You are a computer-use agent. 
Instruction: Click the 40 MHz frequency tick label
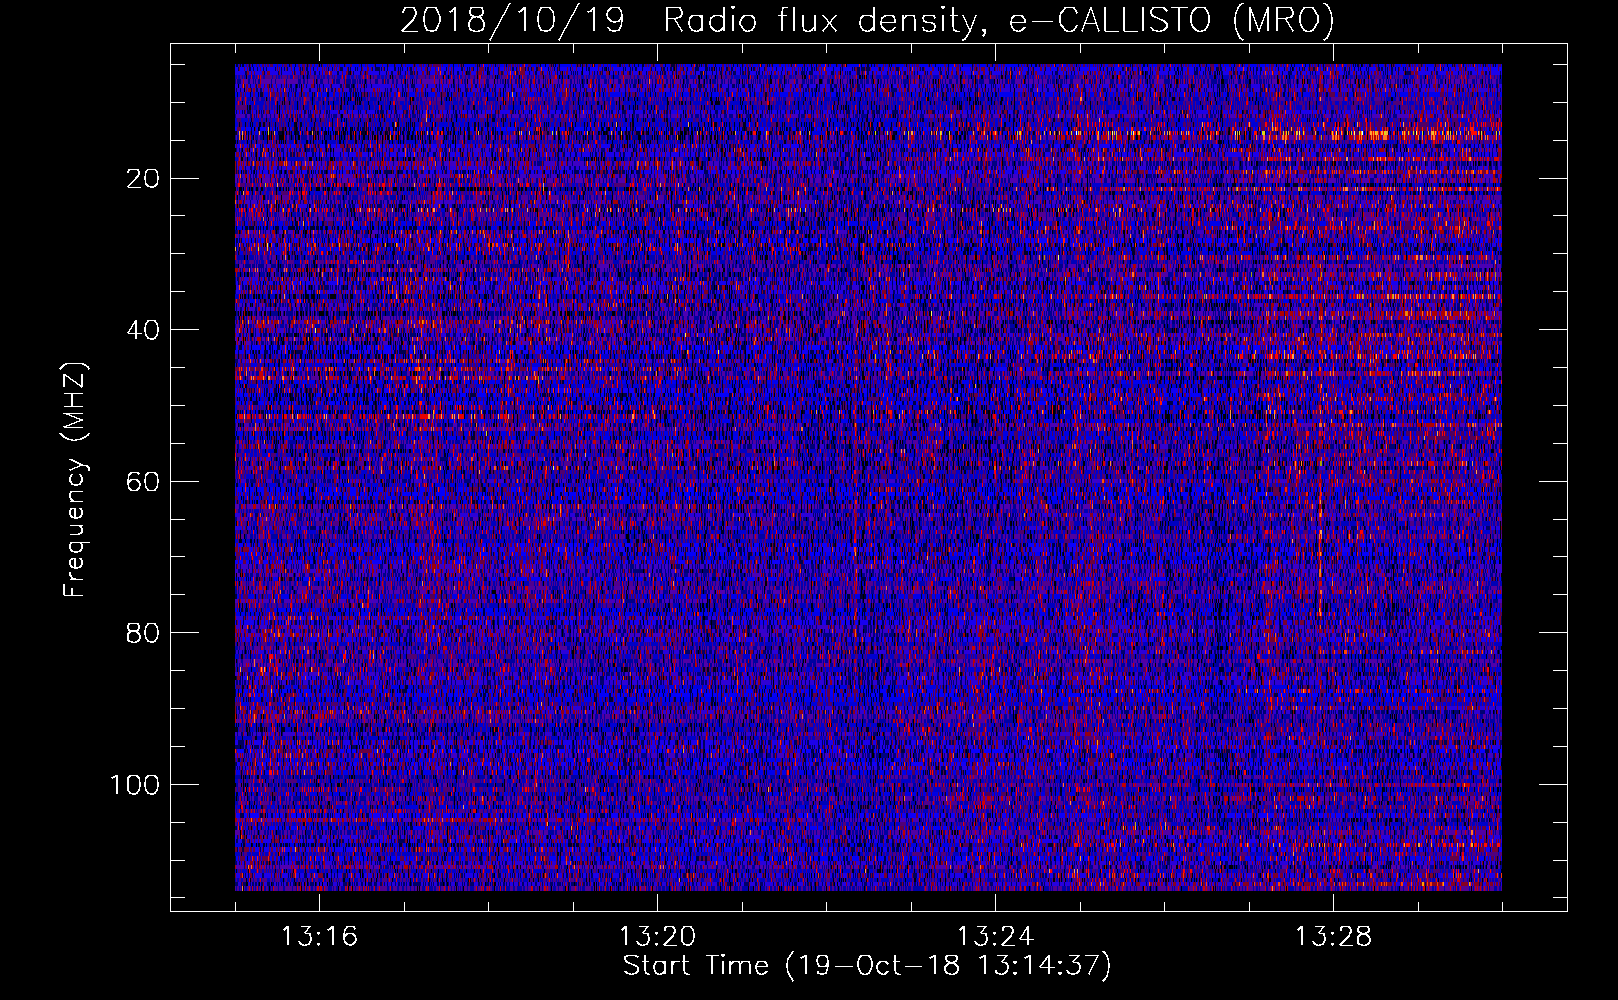click(144, 330)
